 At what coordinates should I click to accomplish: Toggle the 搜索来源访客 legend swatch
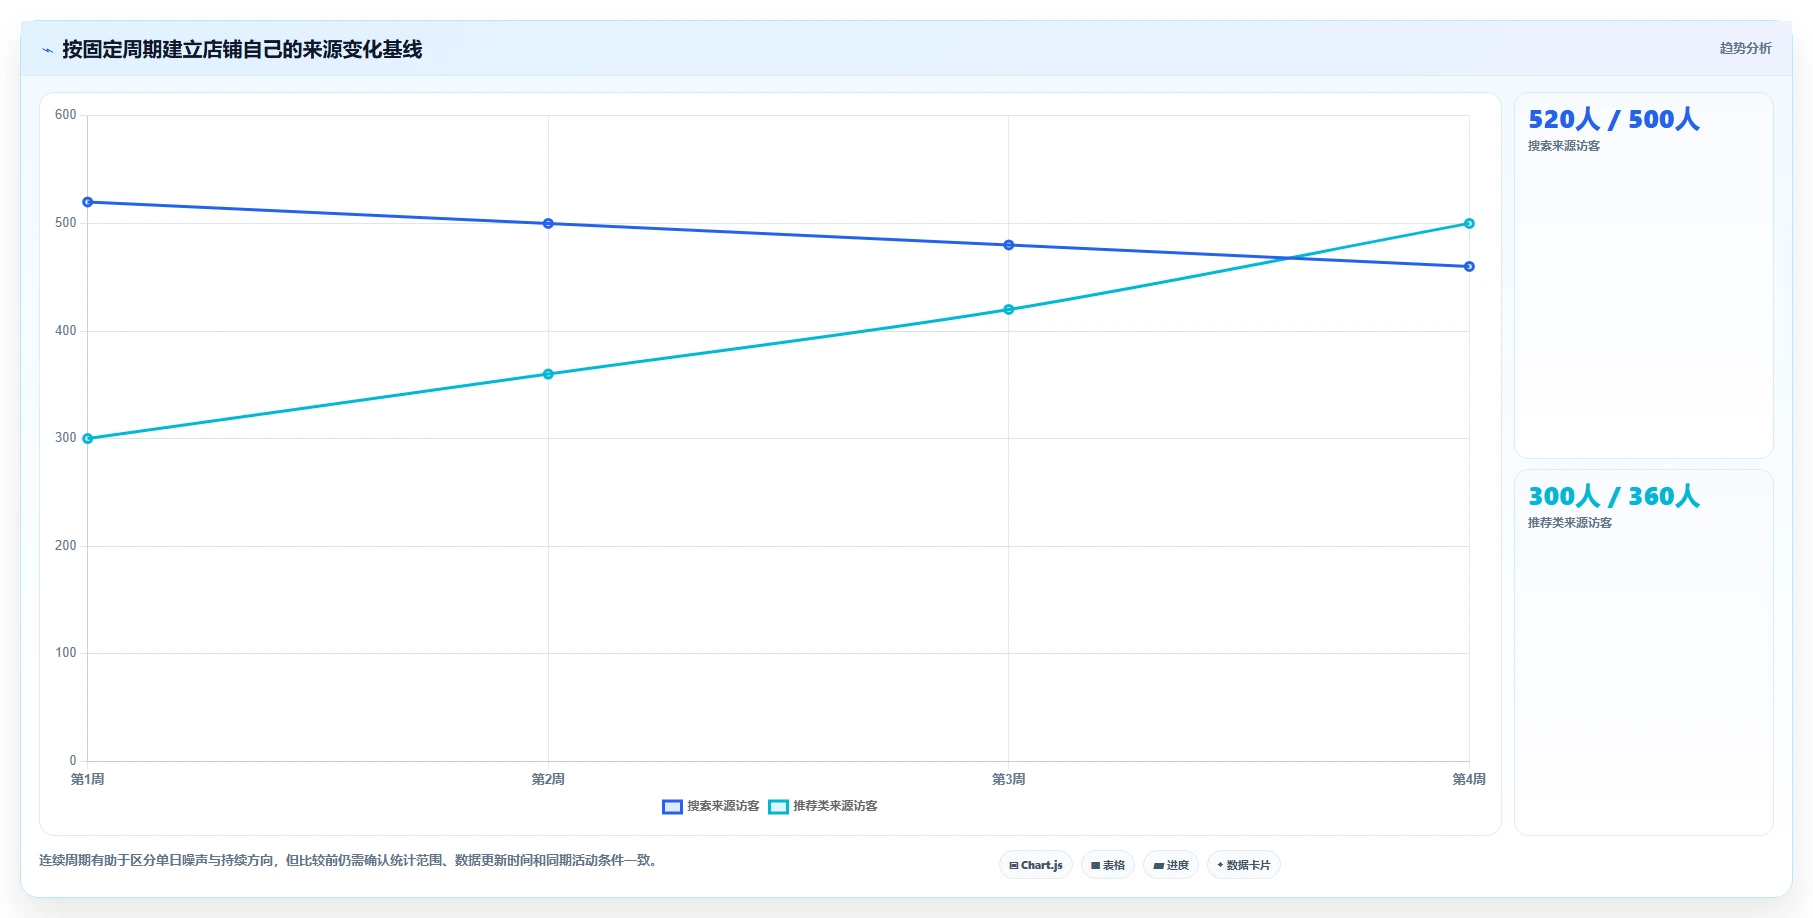672,806
